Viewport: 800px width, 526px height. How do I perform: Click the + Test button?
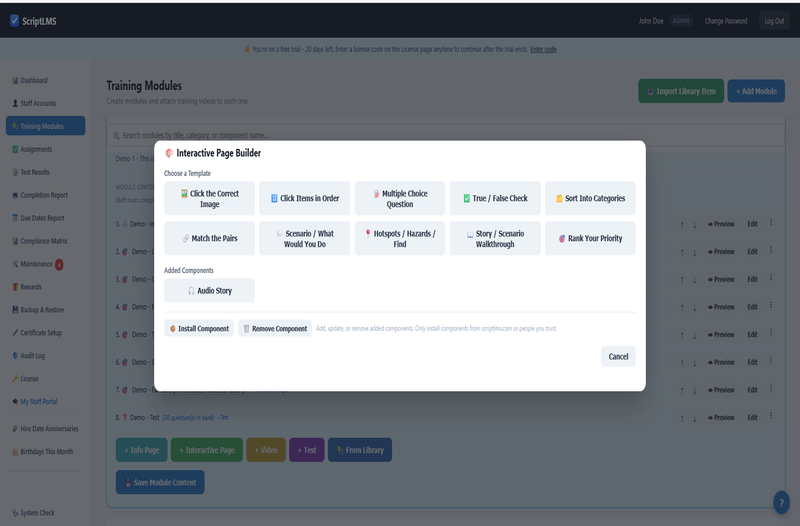pos(307,450)
